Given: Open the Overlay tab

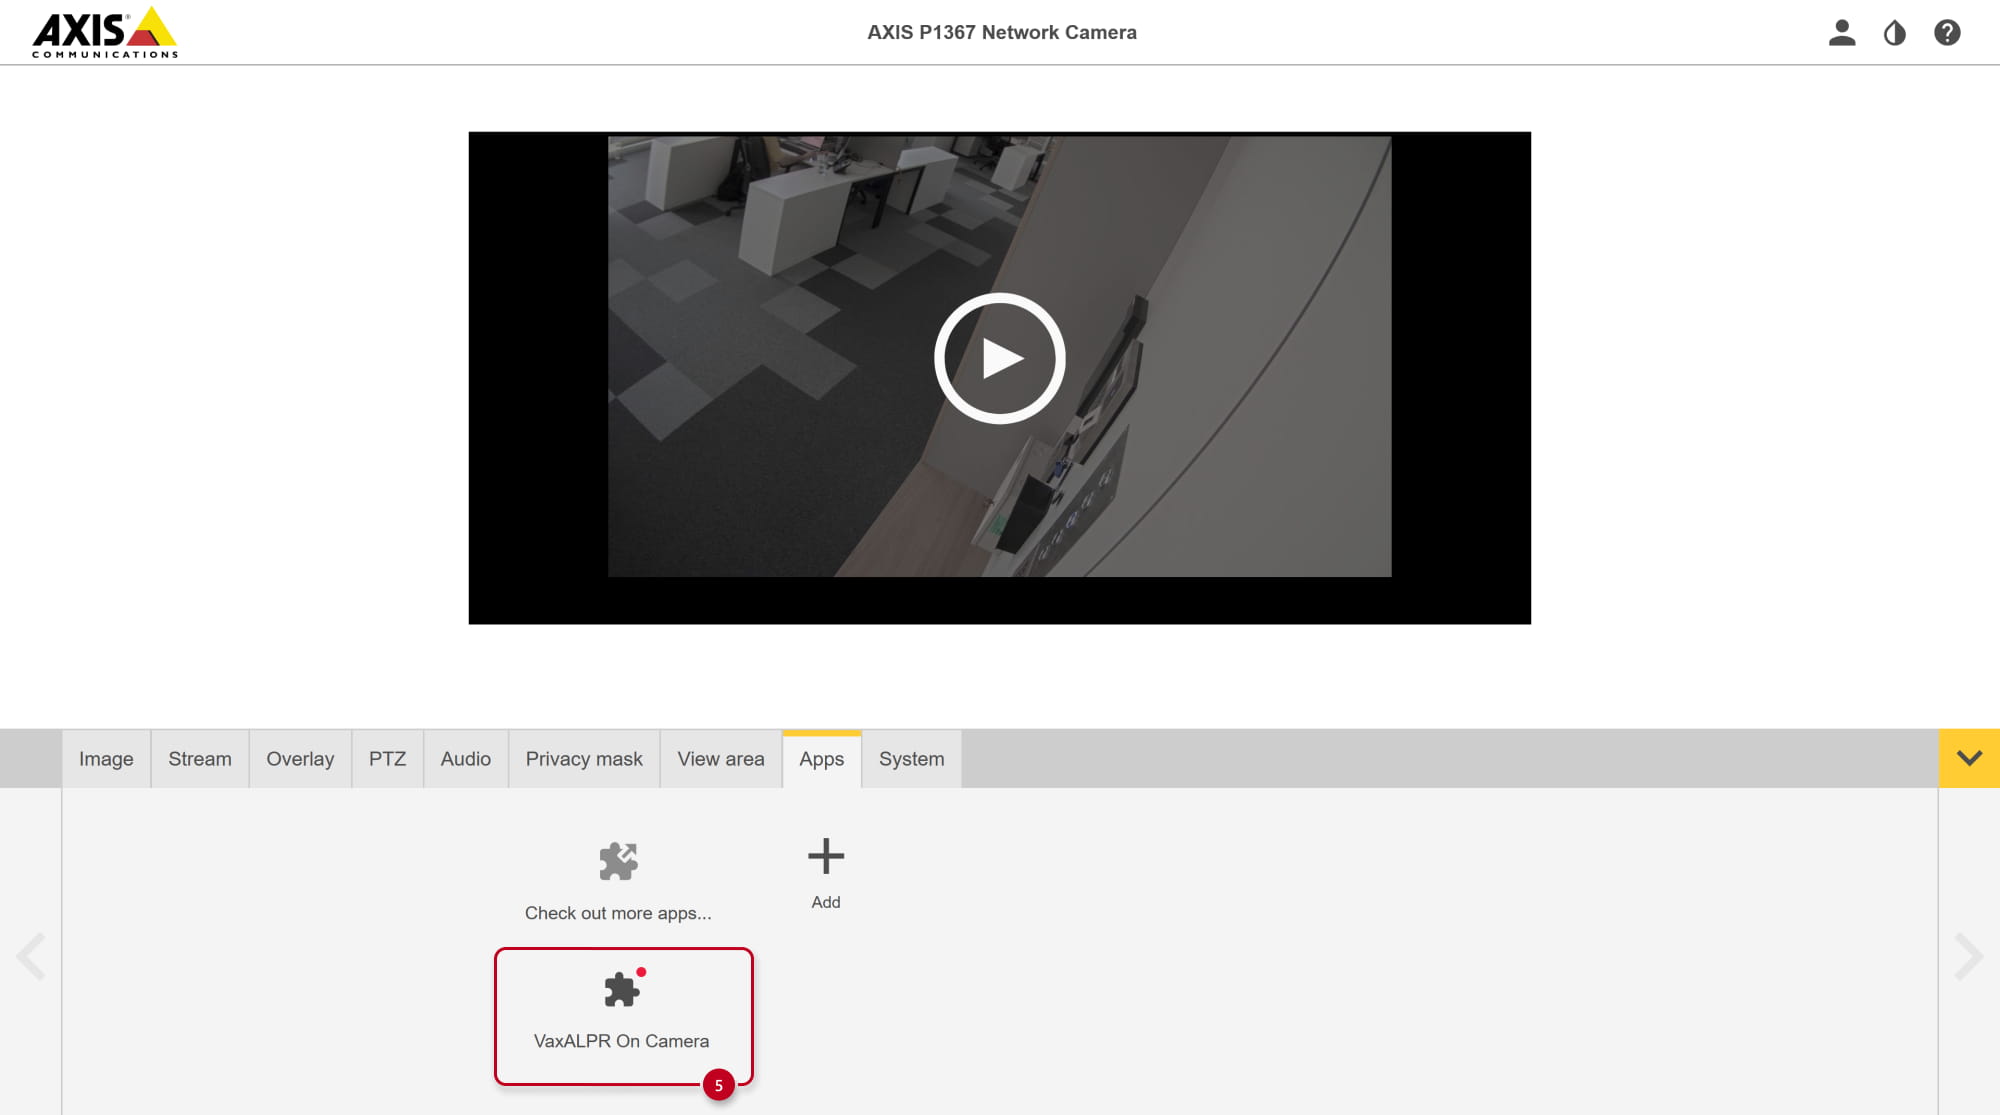Looking at the screenshot, I should (x=300, y=759).
